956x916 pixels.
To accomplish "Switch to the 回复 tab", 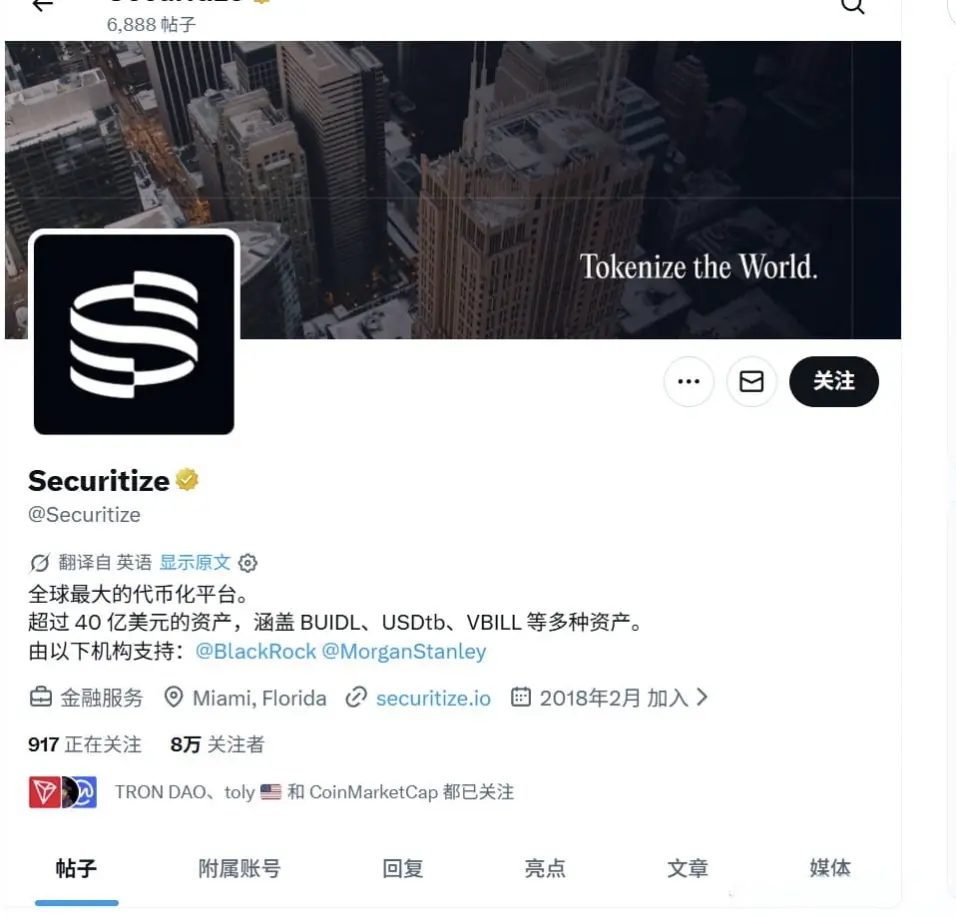I will coord(402,868).
